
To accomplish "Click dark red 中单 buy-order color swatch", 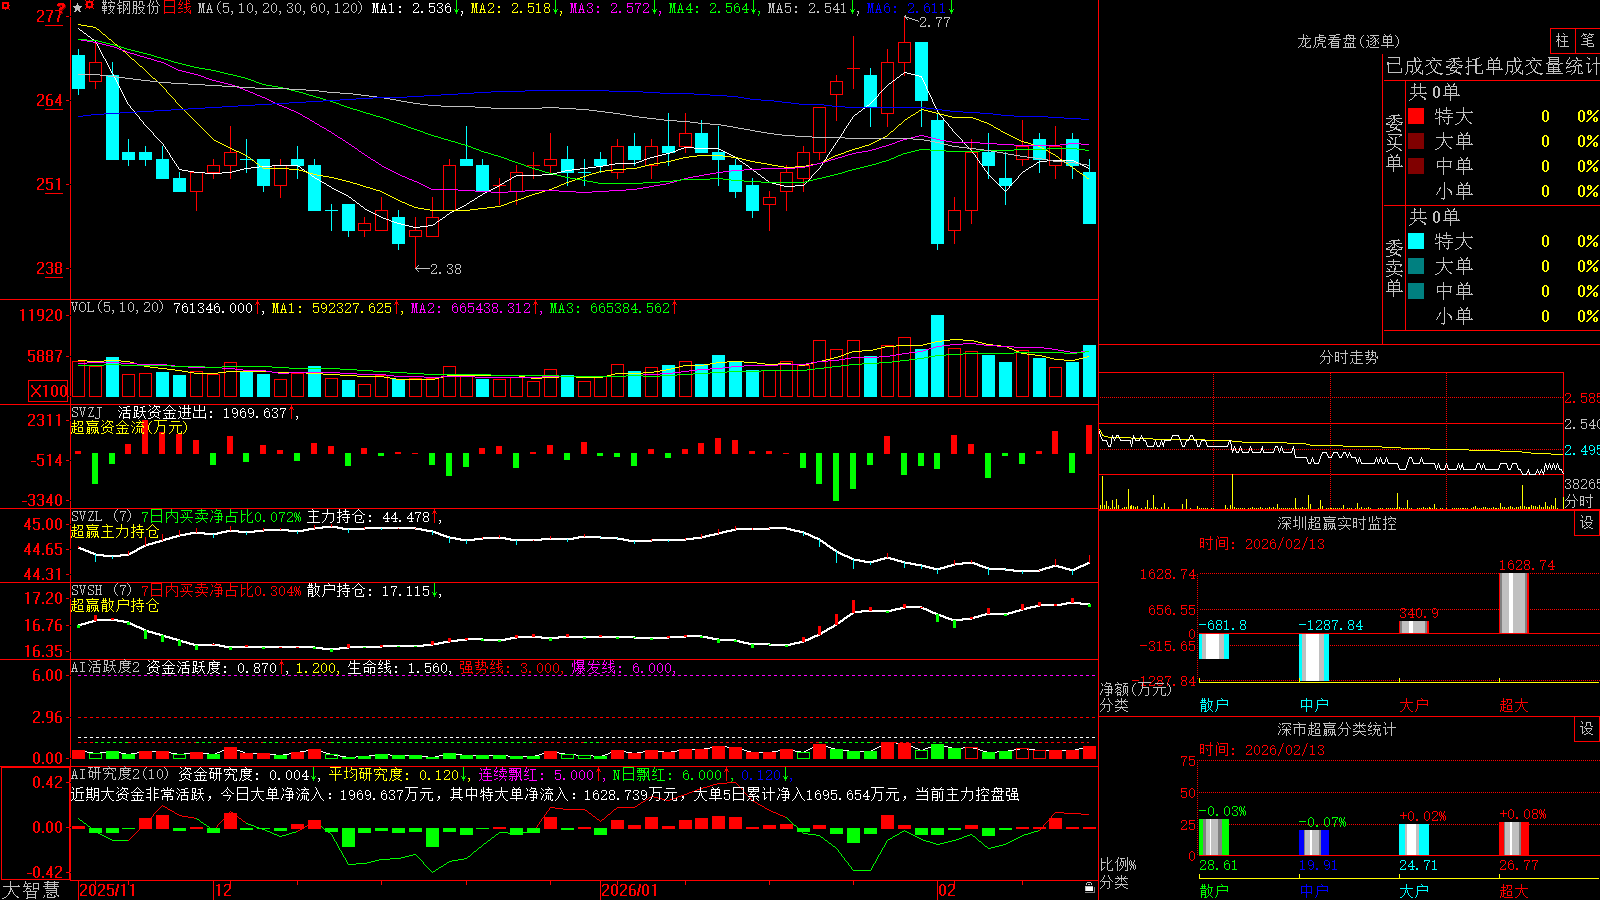I will 1416,165.
